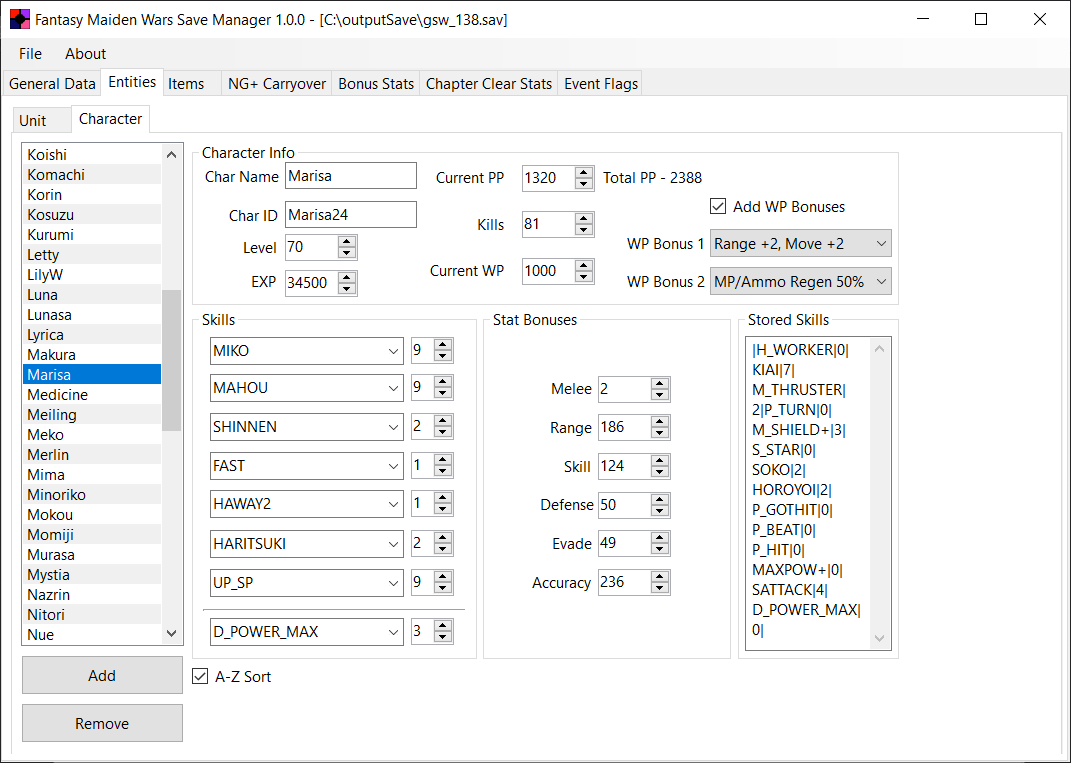Click the Char ID input field
Image resolution: width=1071 pixels, height=763 pixels.
coord(350,214)
